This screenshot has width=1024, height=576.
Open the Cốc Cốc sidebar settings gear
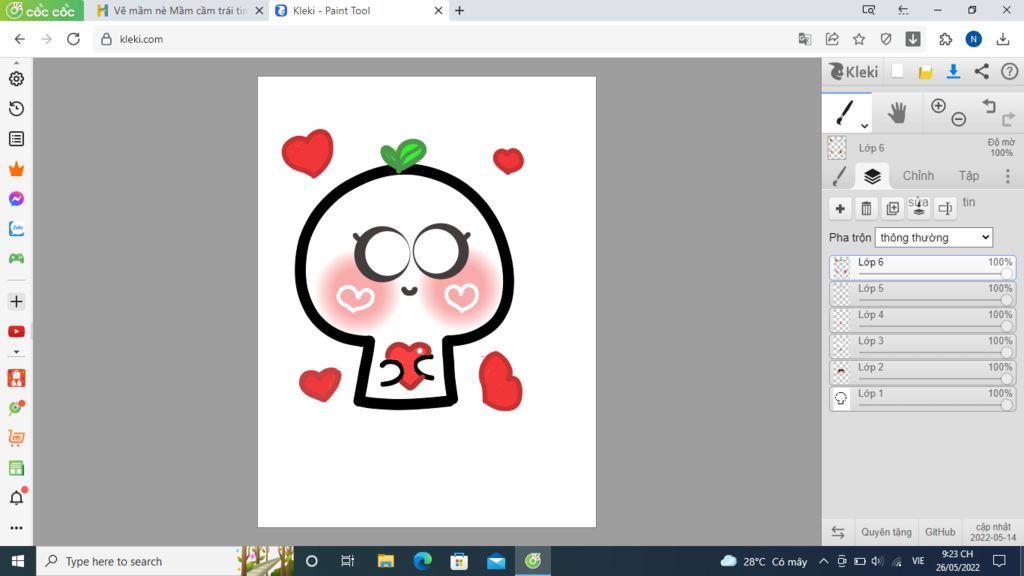[x=16, y=78]
